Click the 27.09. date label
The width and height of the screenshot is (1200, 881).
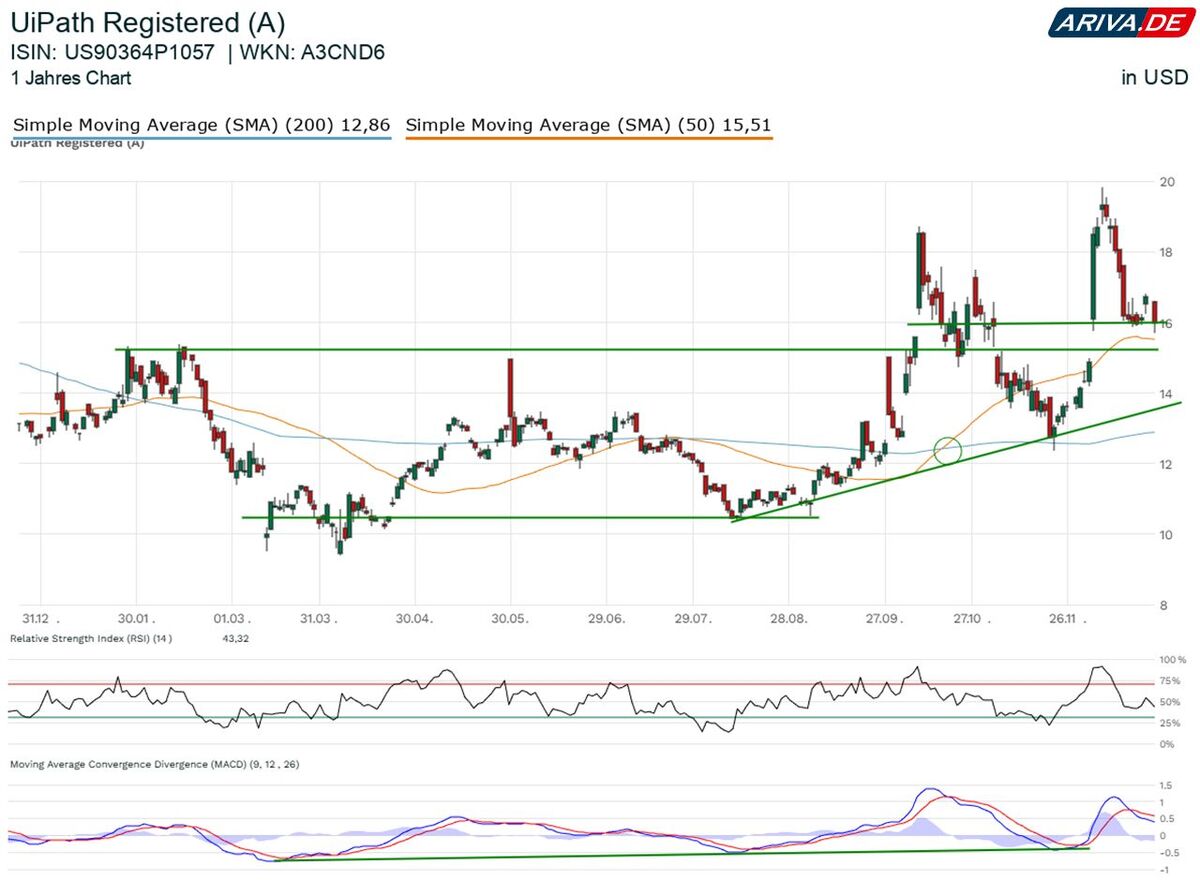[884, 620]
